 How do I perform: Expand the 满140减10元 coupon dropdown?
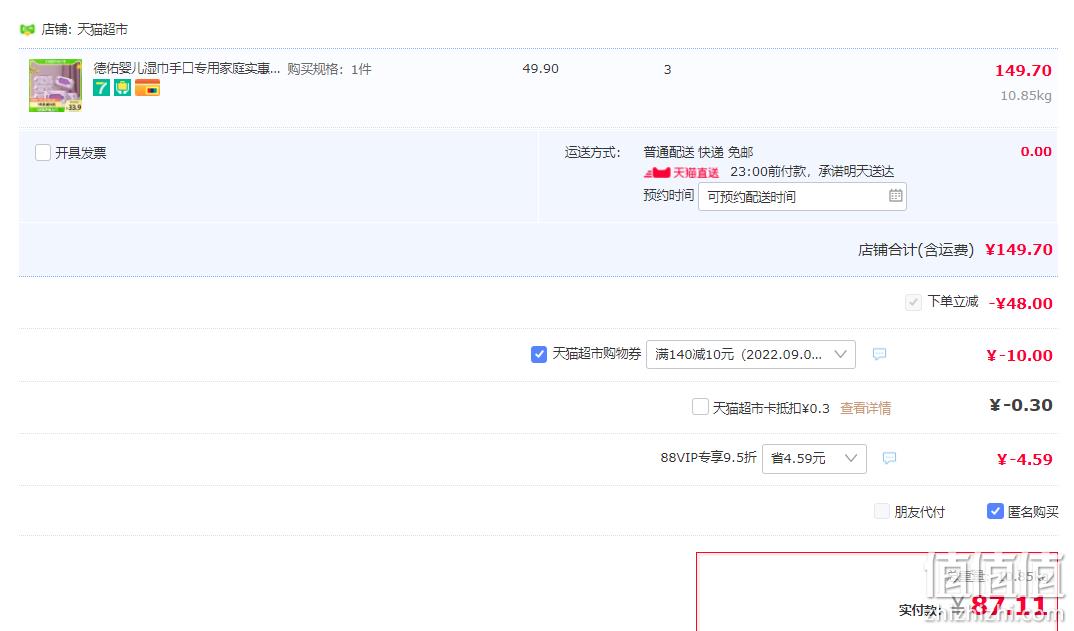coord(751,354)
